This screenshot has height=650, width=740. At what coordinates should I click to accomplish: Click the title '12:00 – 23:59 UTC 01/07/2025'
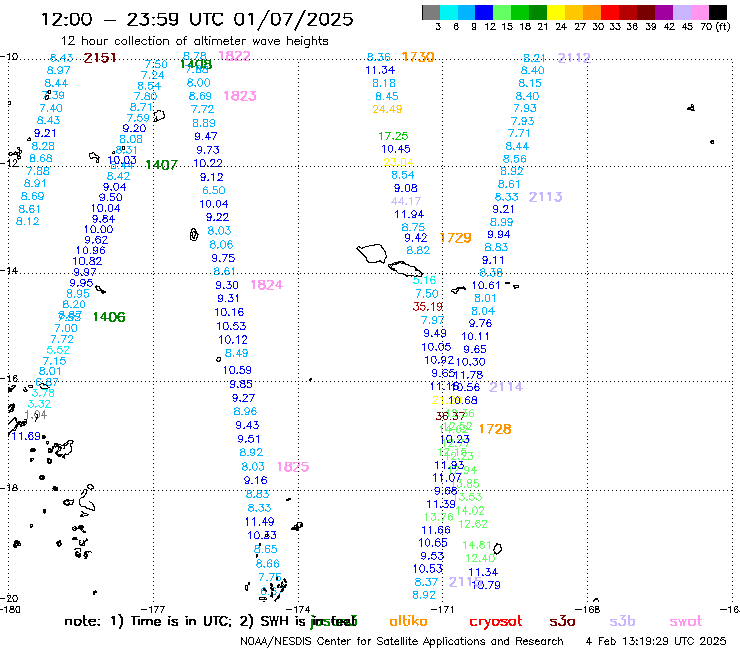197,19
